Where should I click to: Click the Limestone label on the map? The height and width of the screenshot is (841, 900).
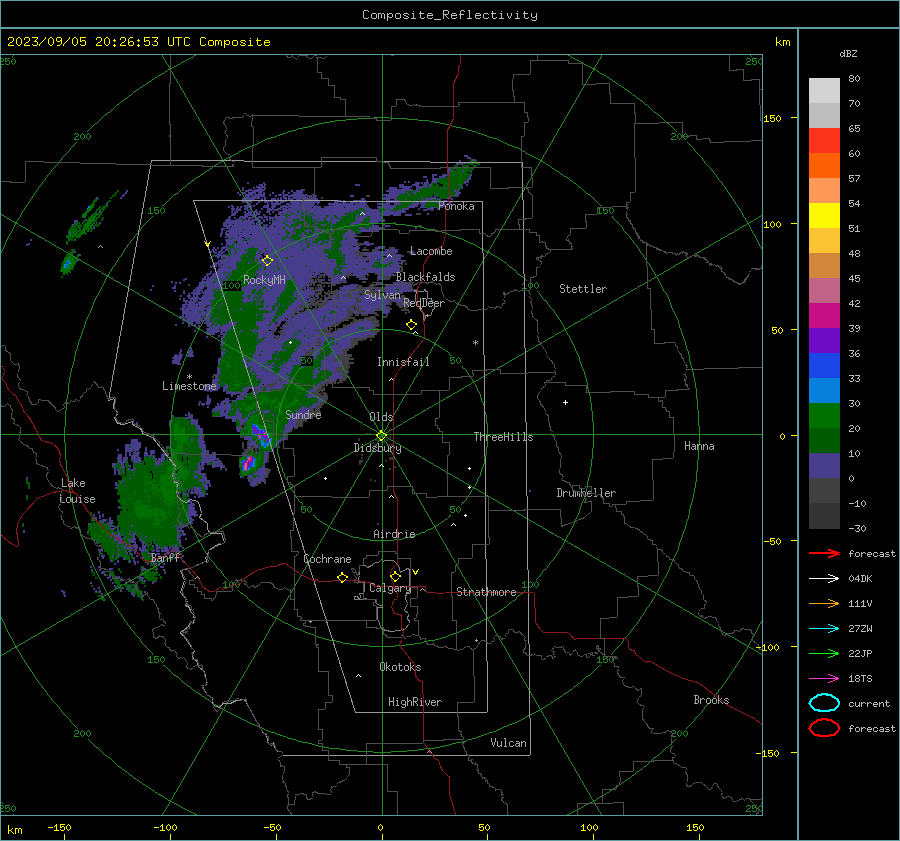coord(189,386)
